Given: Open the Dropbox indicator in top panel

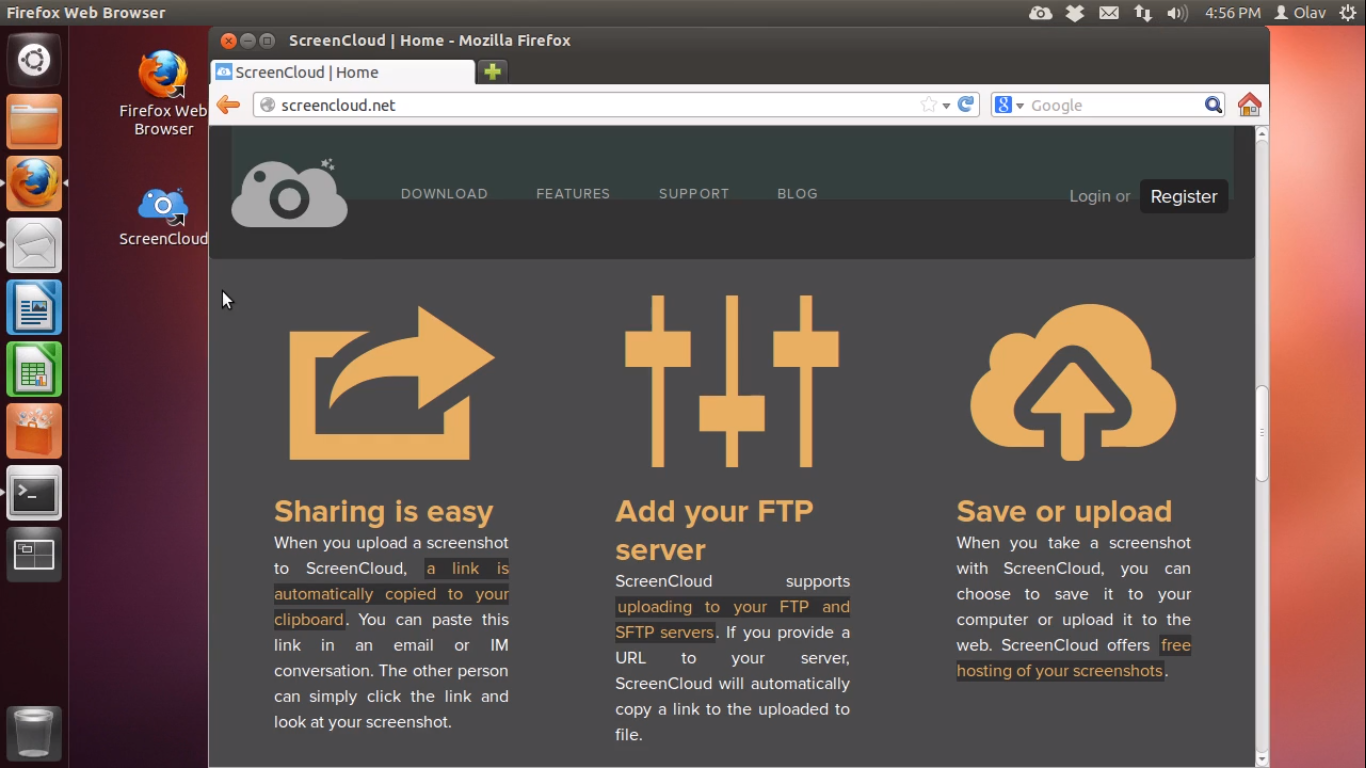Looking at the screenshot, I should [x=1075, y=13].
